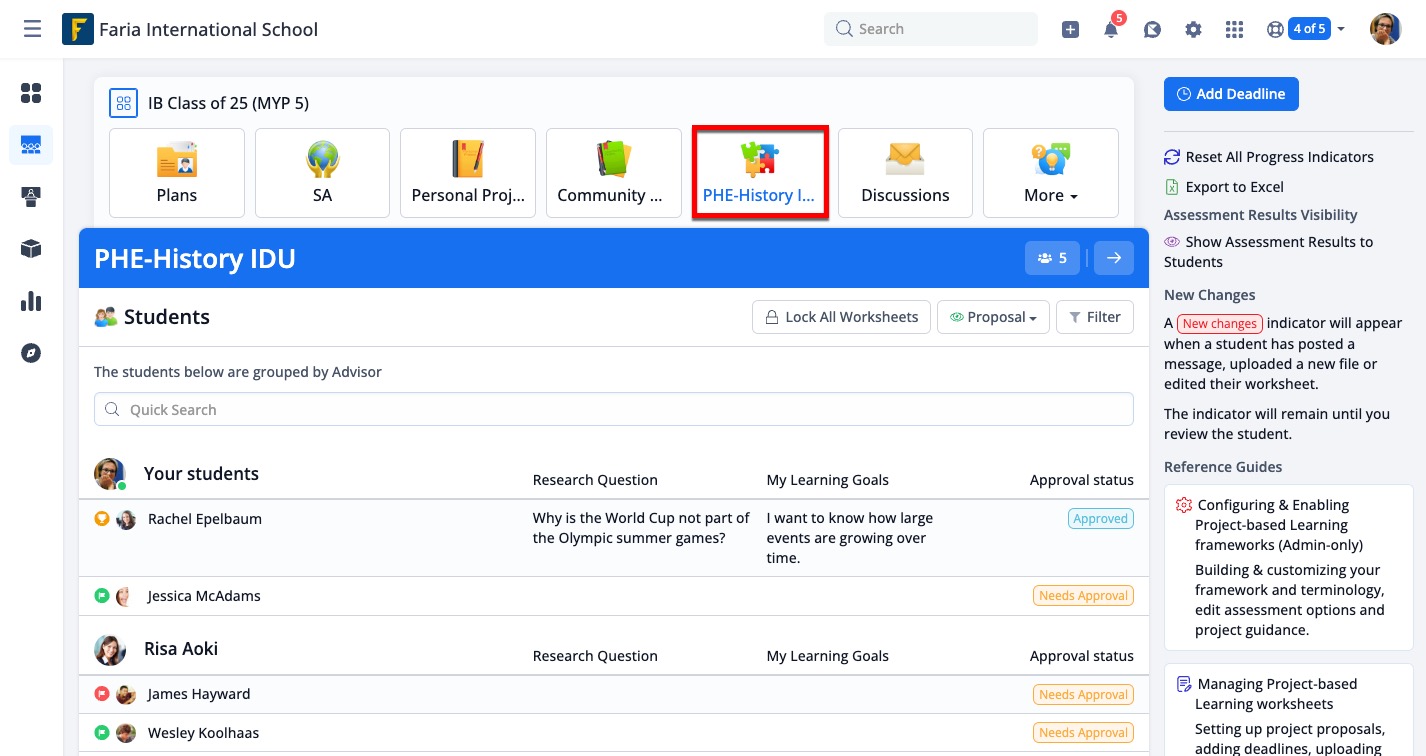Click the Add Deadline button
Image resolution: width=1426 pixels, height=756 pixels.
coord(1230,94)
